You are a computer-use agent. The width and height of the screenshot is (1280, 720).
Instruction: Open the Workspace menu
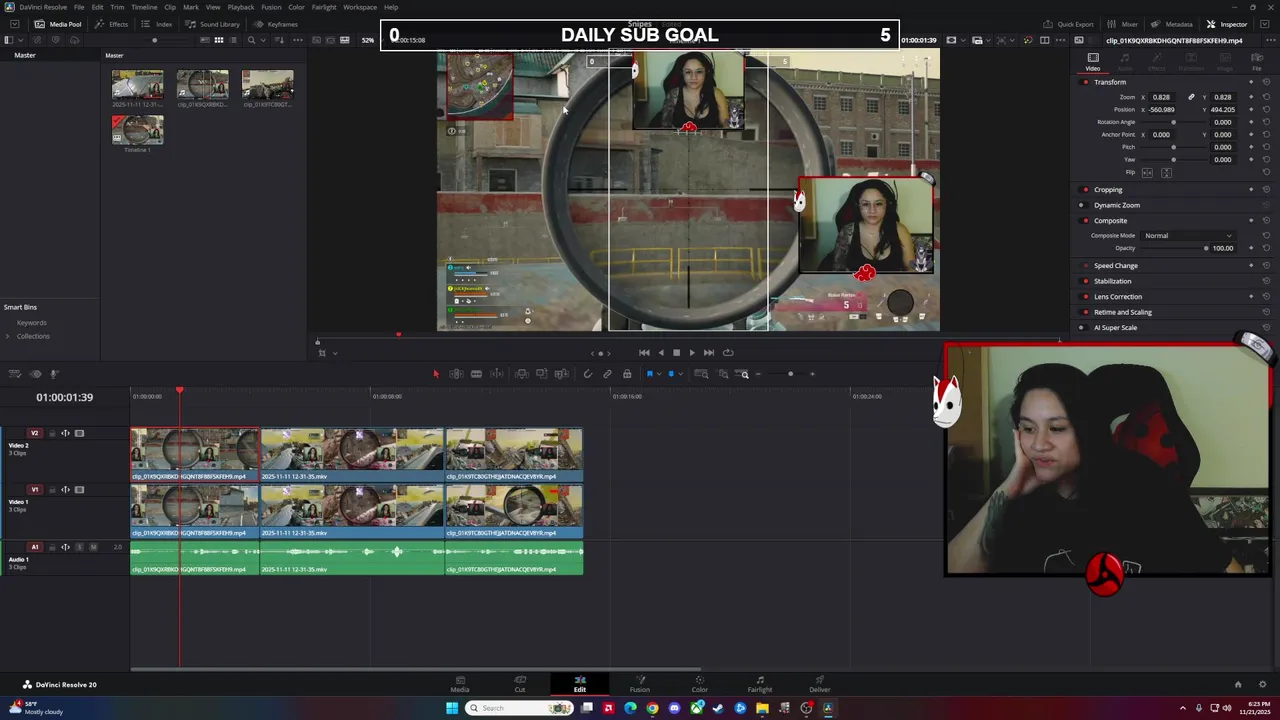click(x=360, y=7)
